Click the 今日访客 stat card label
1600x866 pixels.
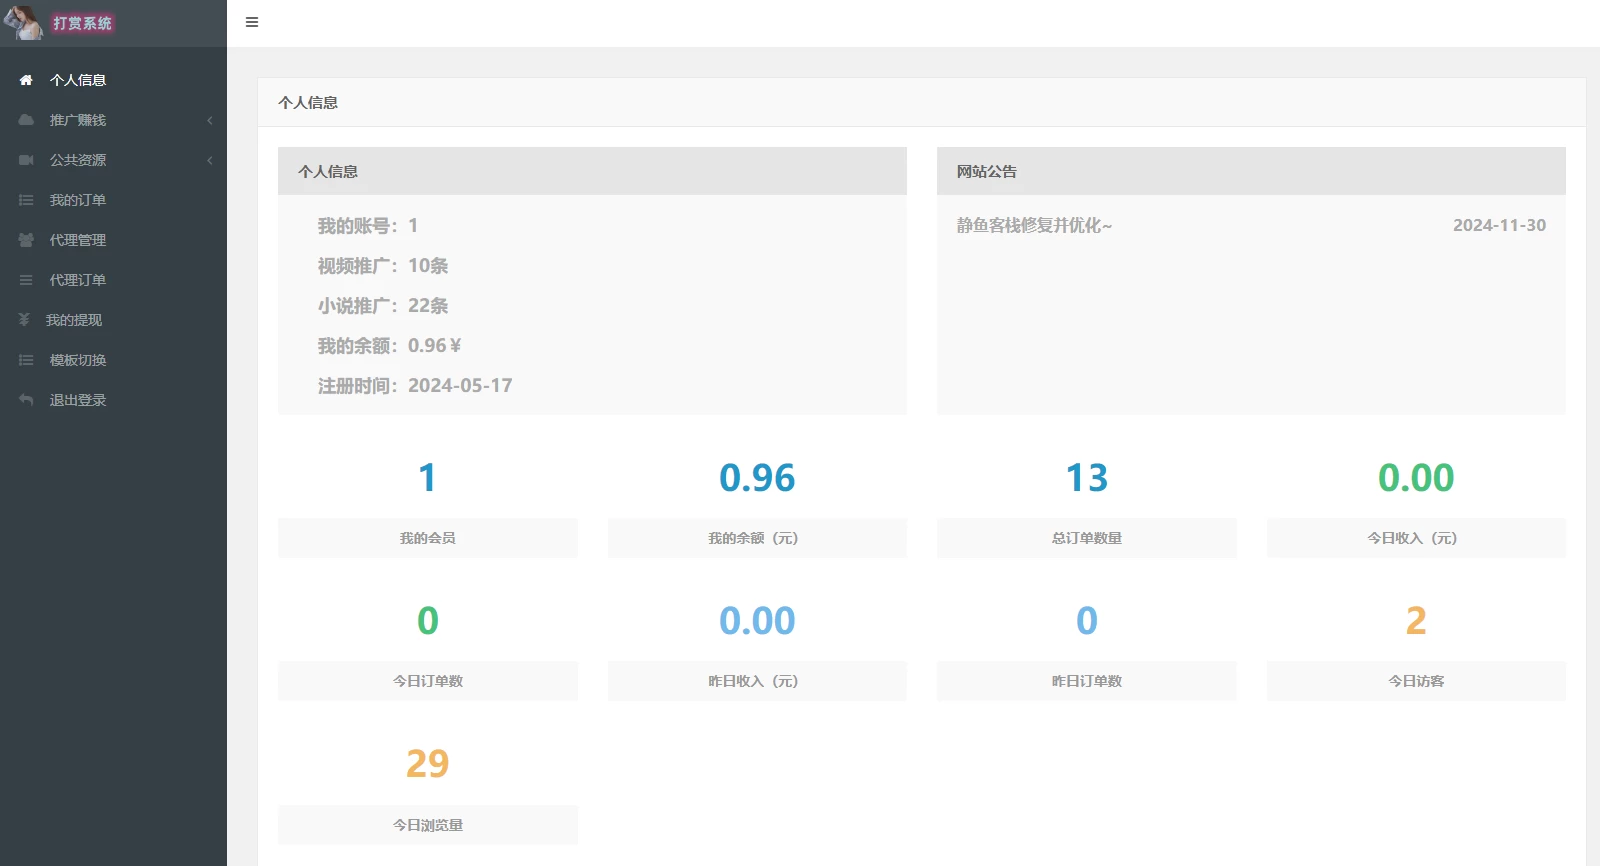coord(1415,681)
